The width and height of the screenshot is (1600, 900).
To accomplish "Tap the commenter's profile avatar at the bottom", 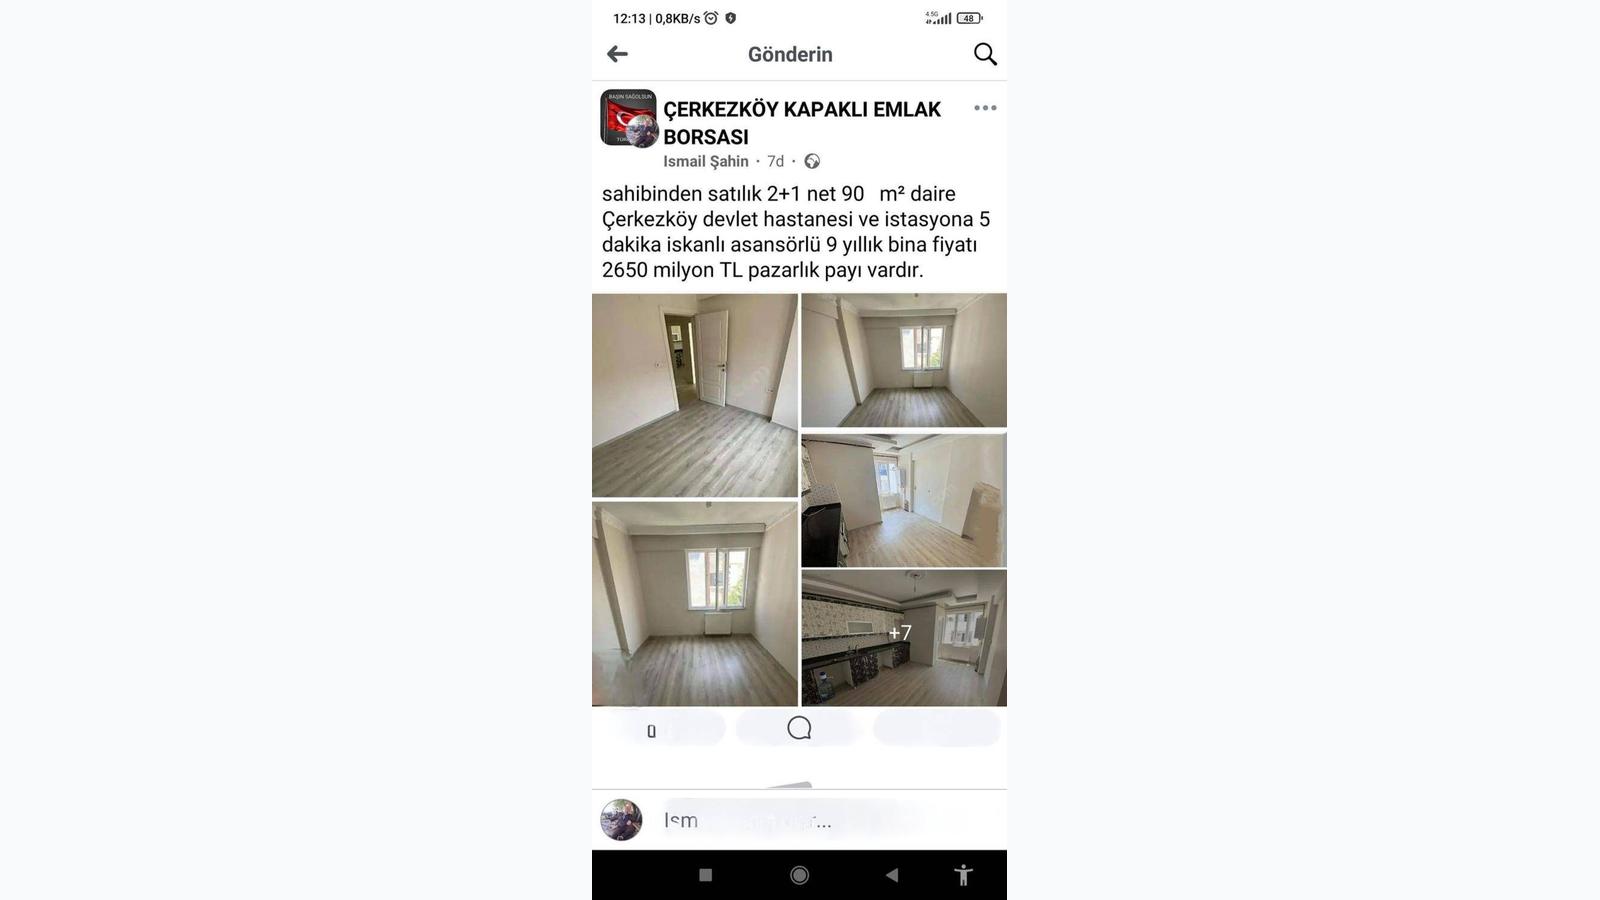I will [x=621, y=820].
